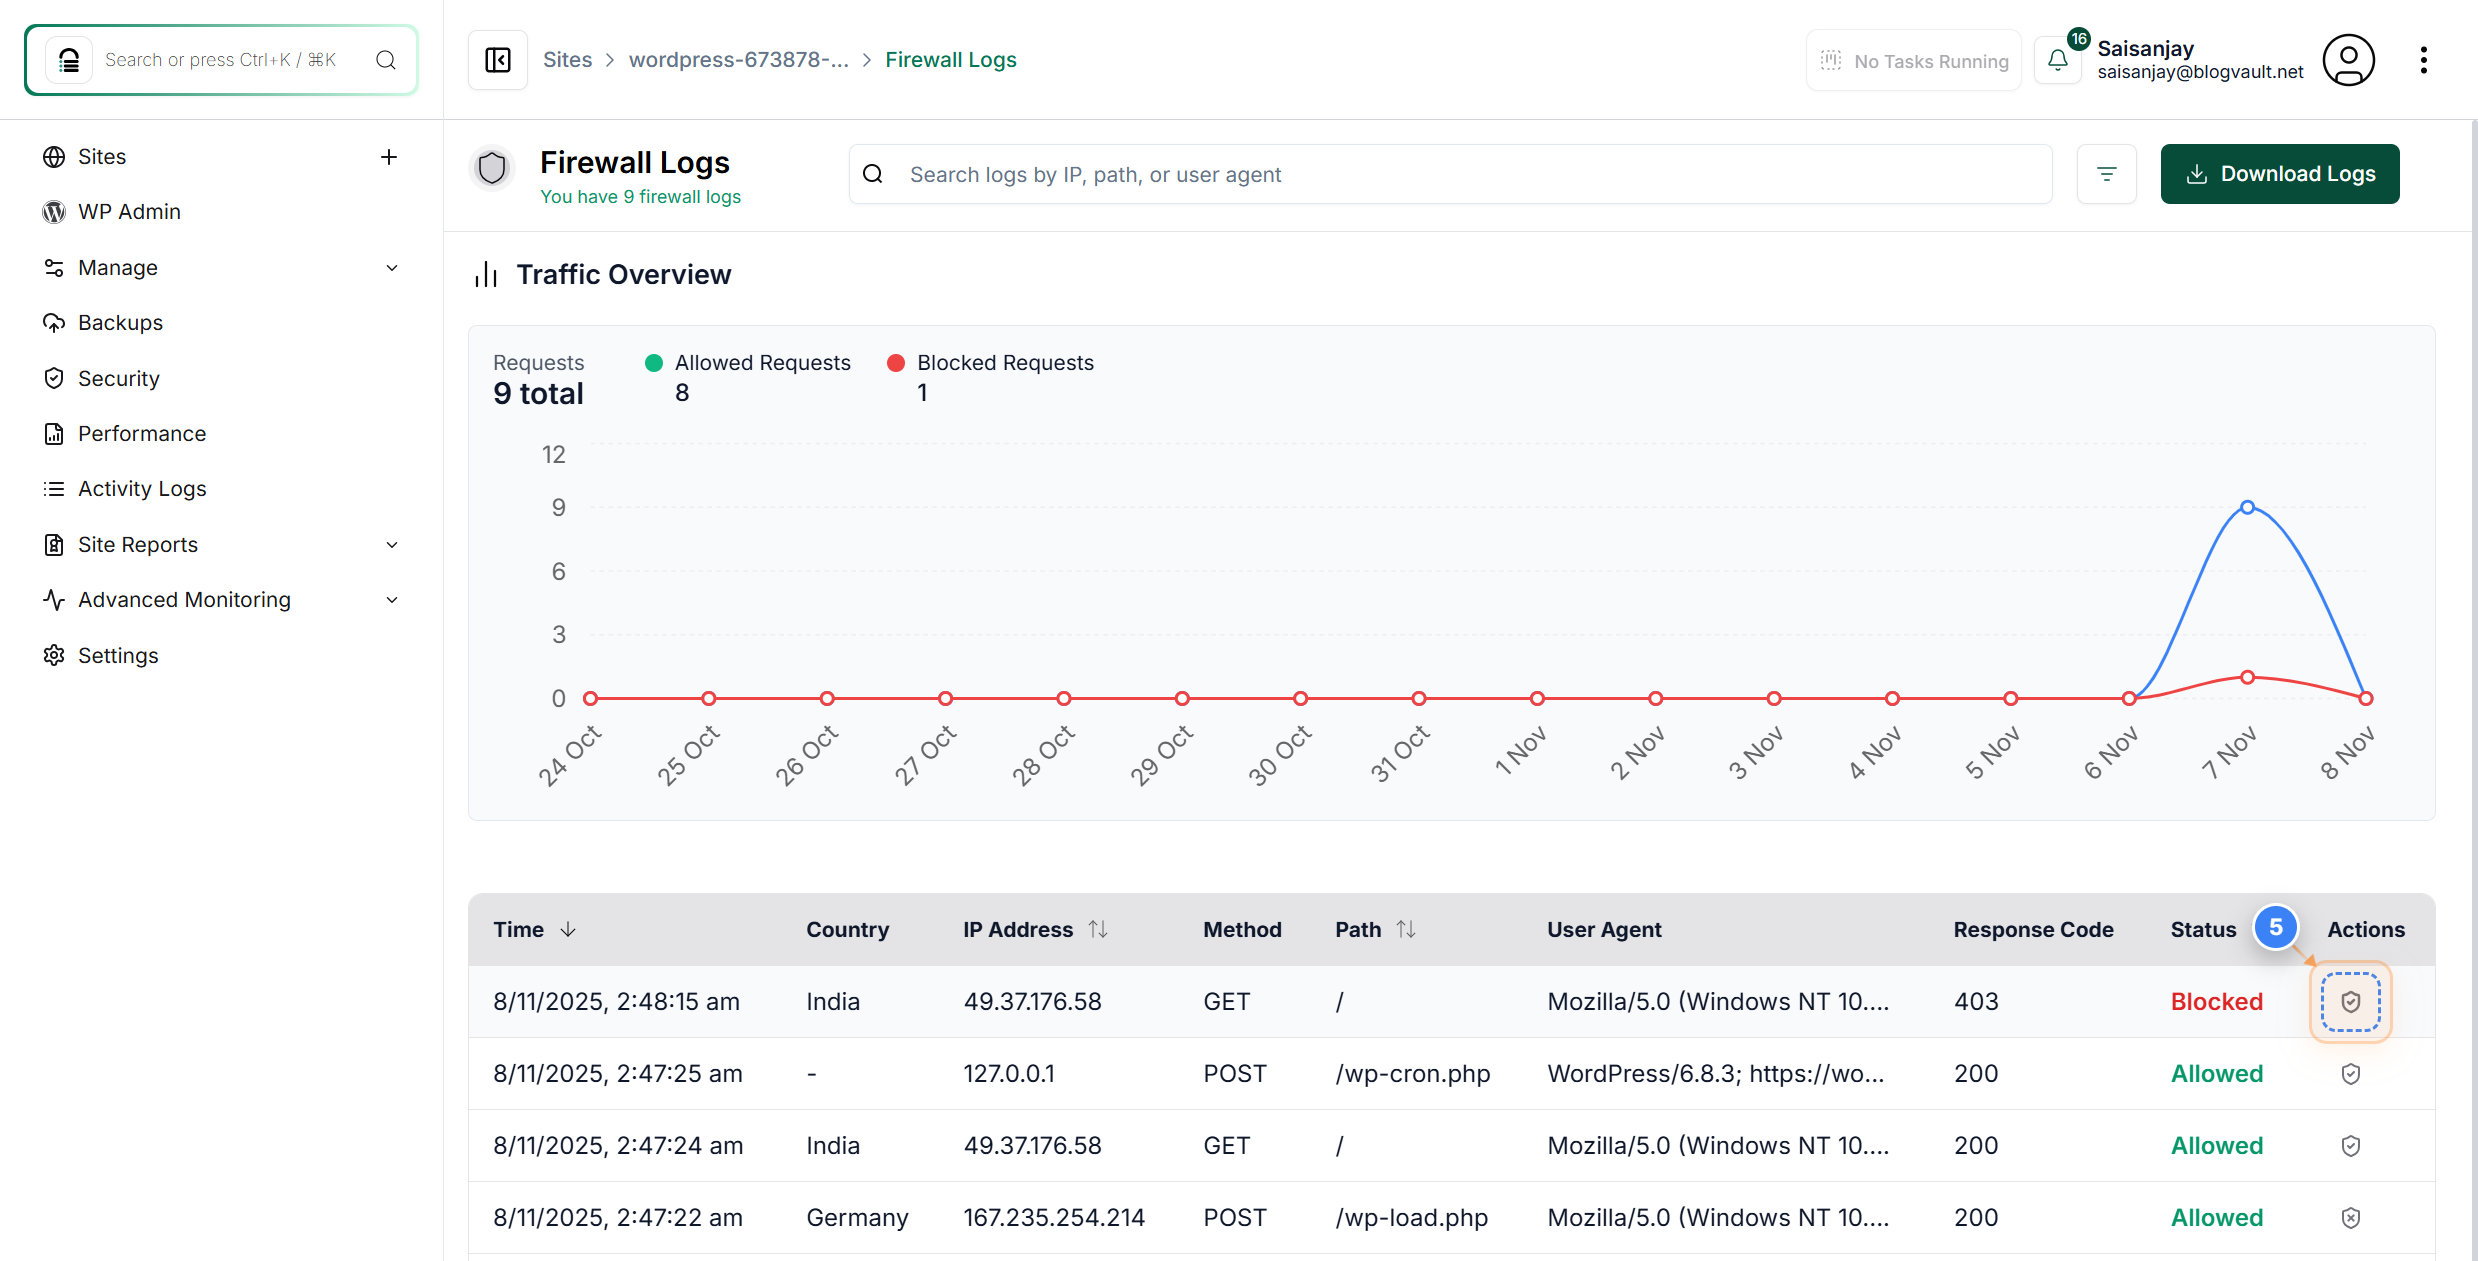Open the user profile avatar icon
This screenshot has height=1261, width=2478.
click(x=2348, y=60)
